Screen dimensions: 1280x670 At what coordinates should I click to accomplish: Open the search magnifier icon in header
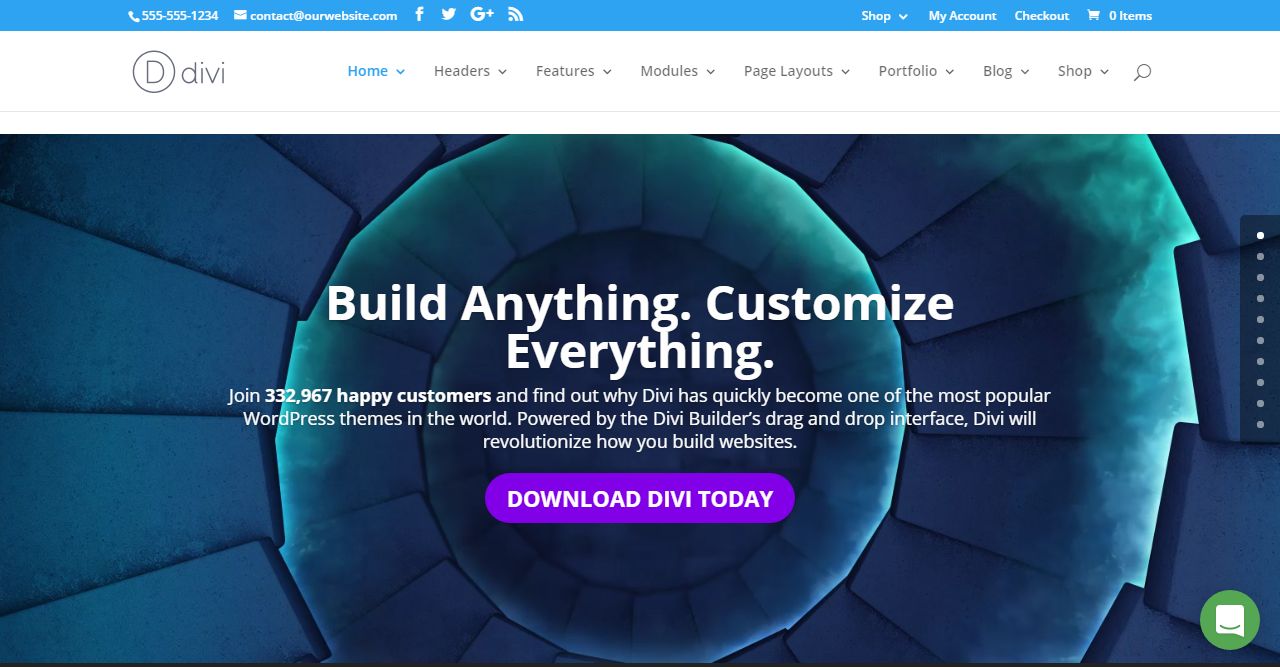[x=1142, y=72]
